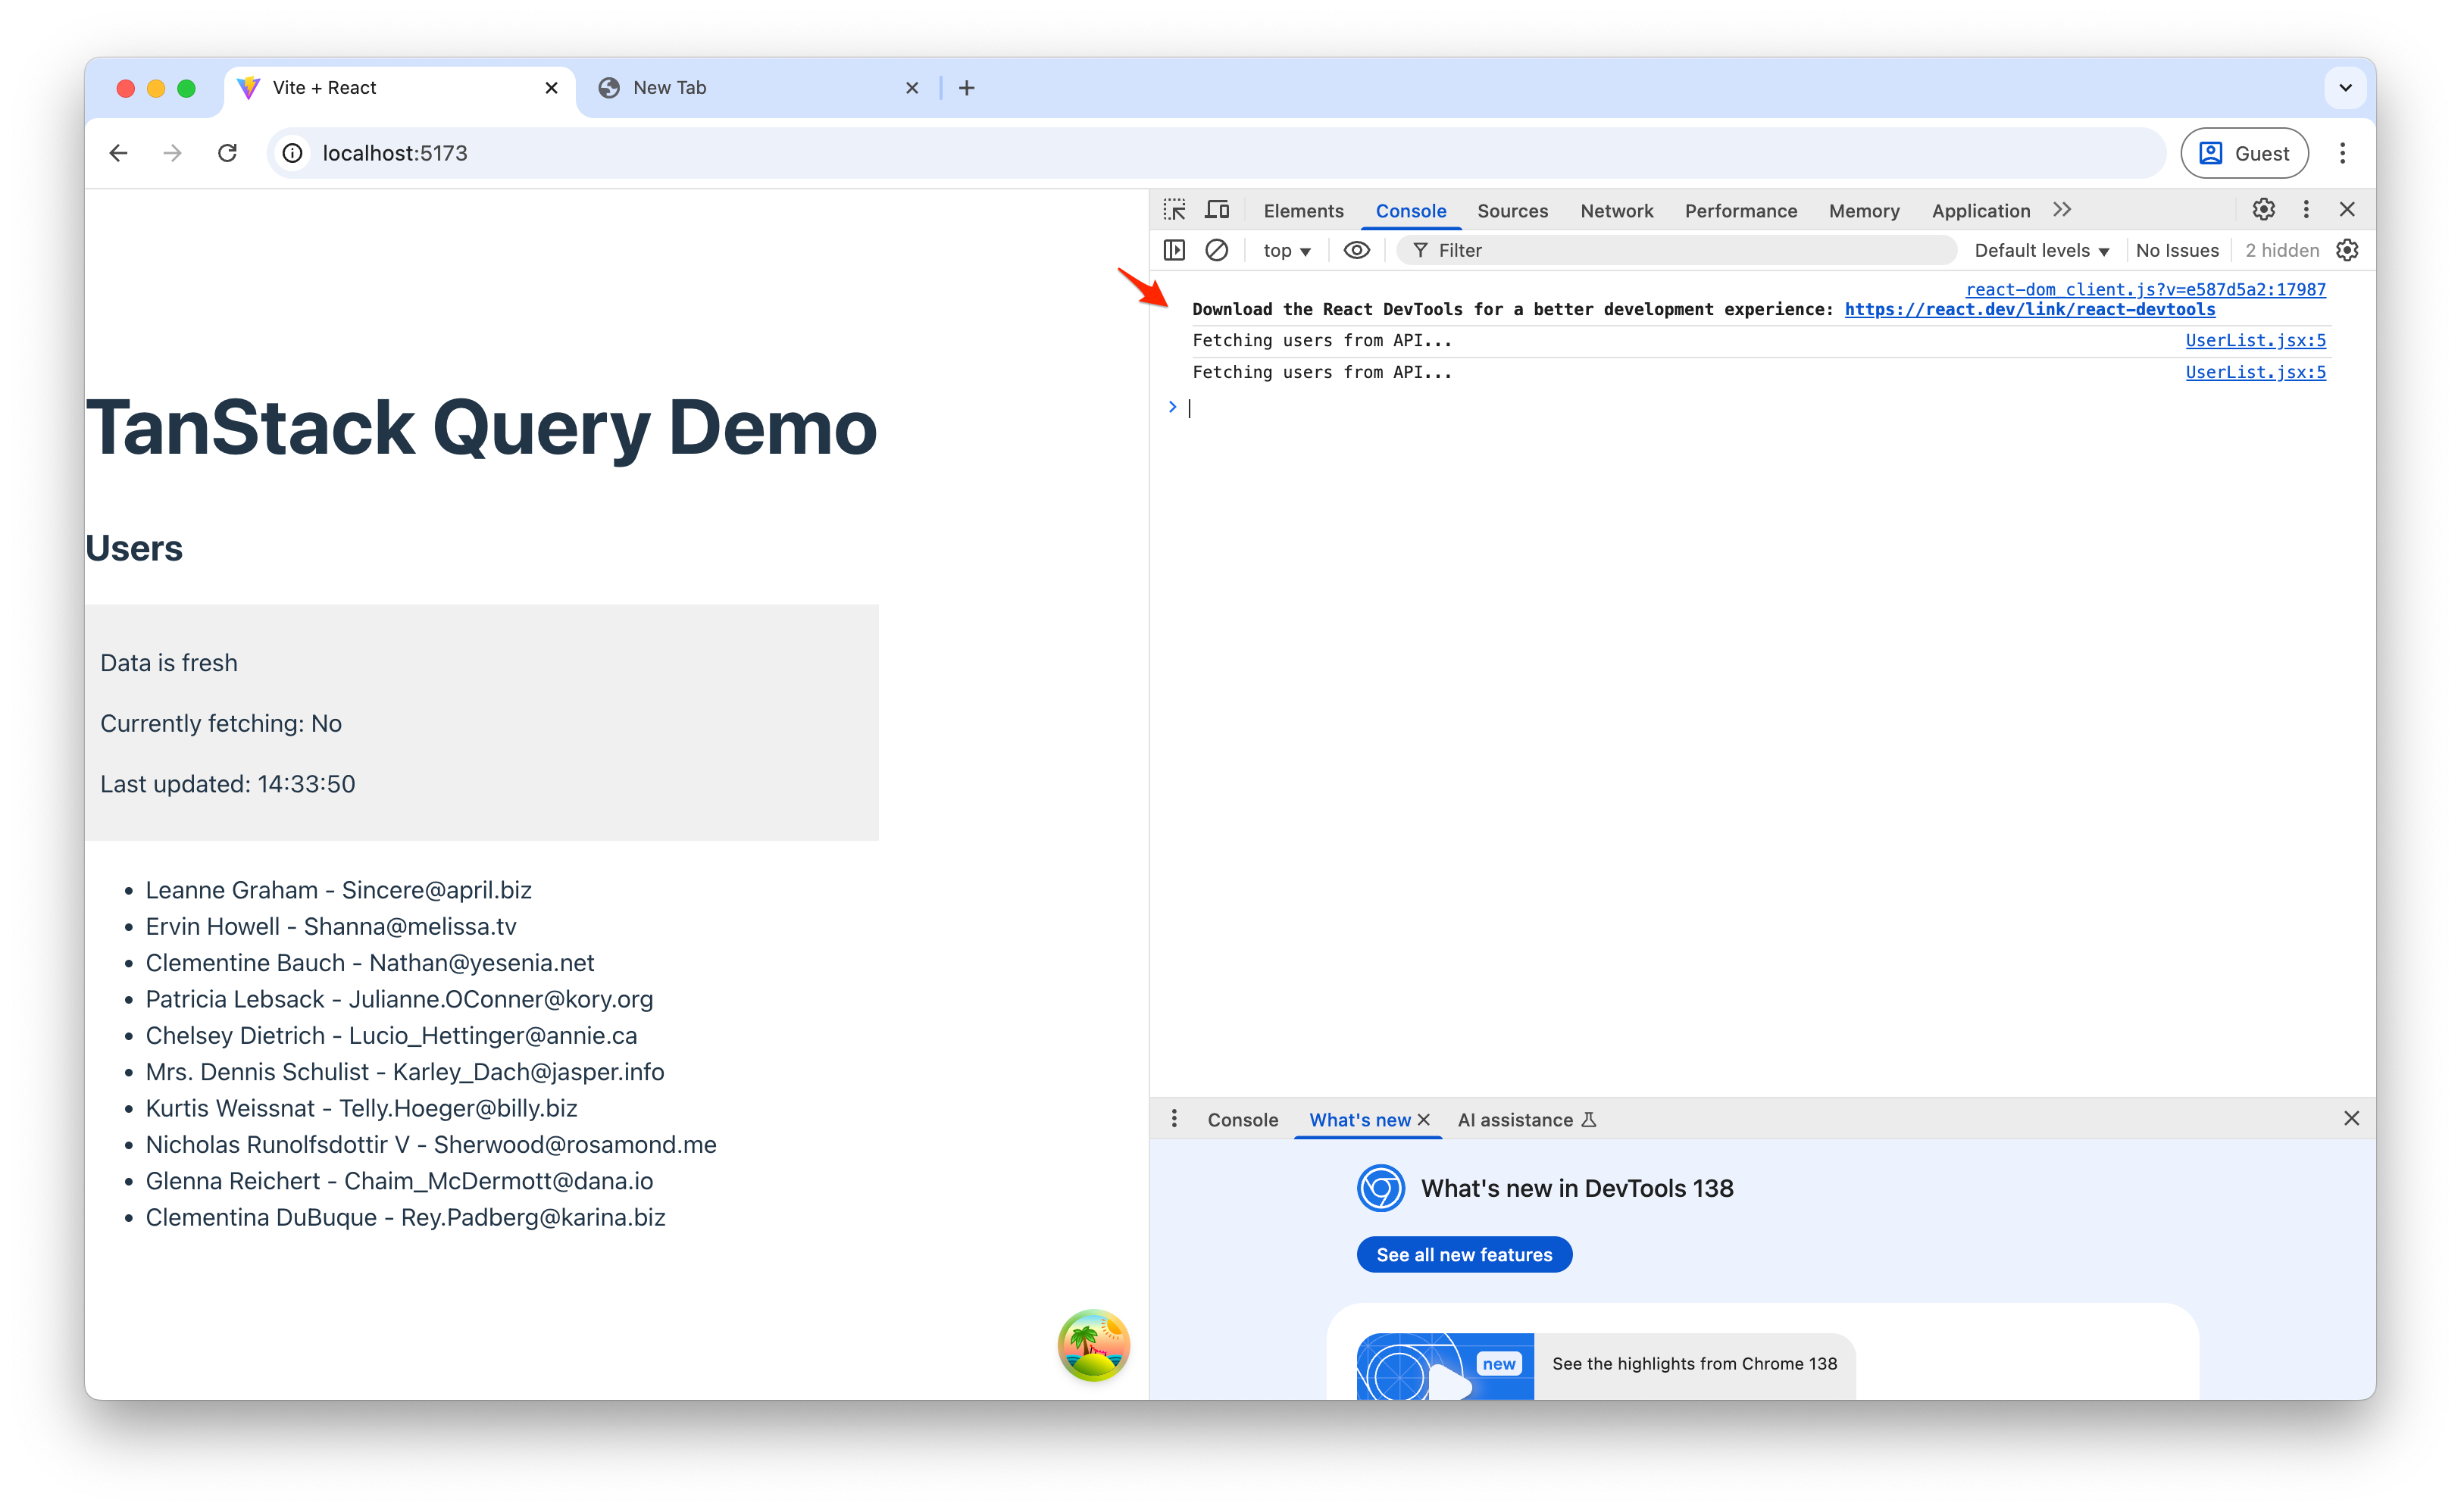Image resolution: width=2461 pixels, height=1512 pixels.
Task: Click the TanStack Query devtools palm-tree button
Action: tap(1093, 1345)
